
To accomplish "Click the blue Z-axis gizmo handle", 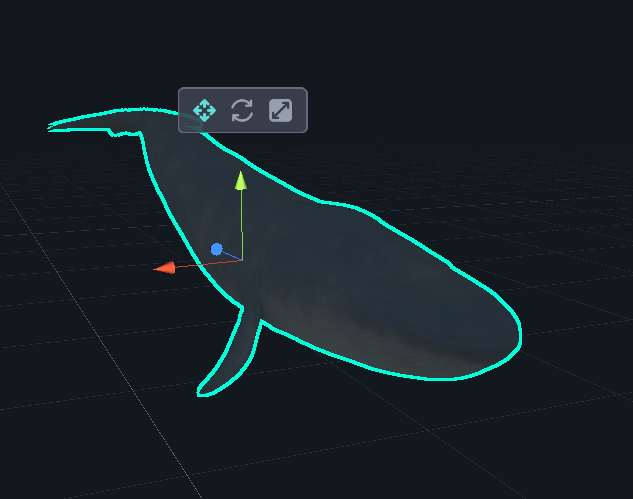I will coord(217,249).
